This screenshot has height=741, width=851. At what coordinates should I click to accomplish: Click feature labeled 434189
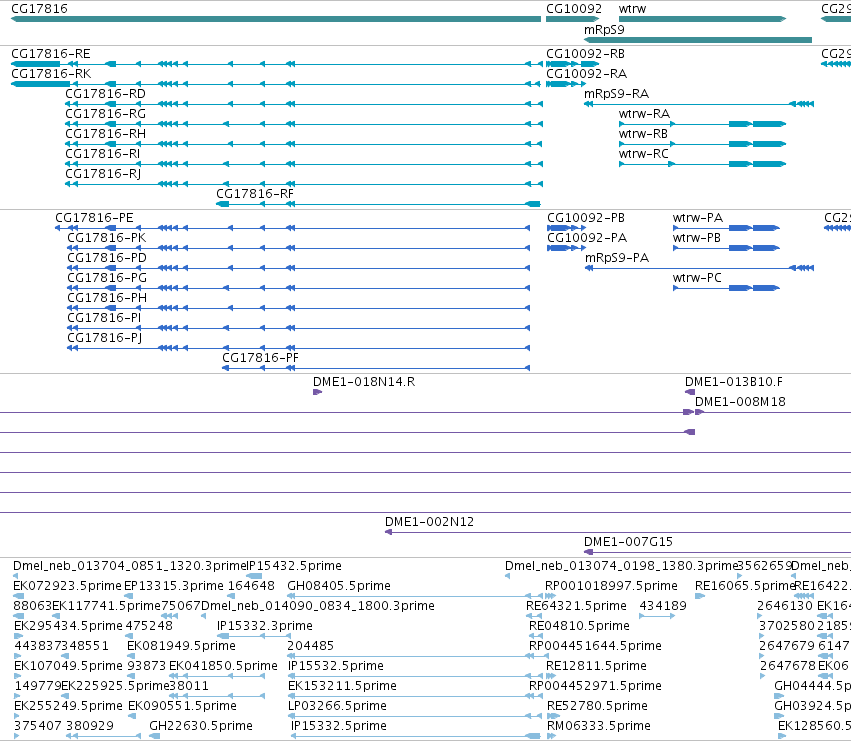(663, 606)
